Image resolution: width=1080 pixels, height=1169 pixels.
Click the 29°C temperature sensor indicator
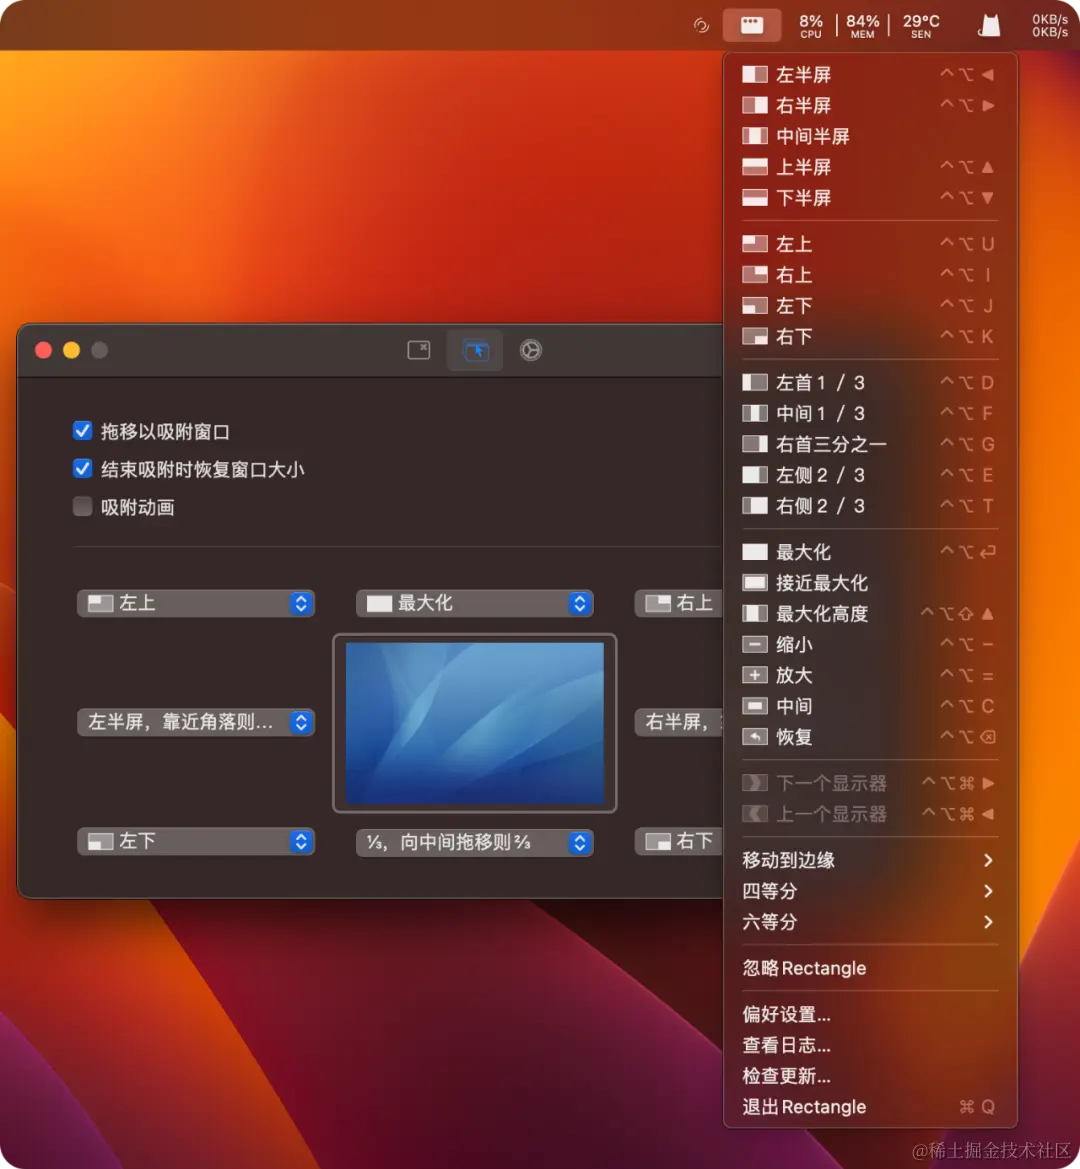pos(918,24)
